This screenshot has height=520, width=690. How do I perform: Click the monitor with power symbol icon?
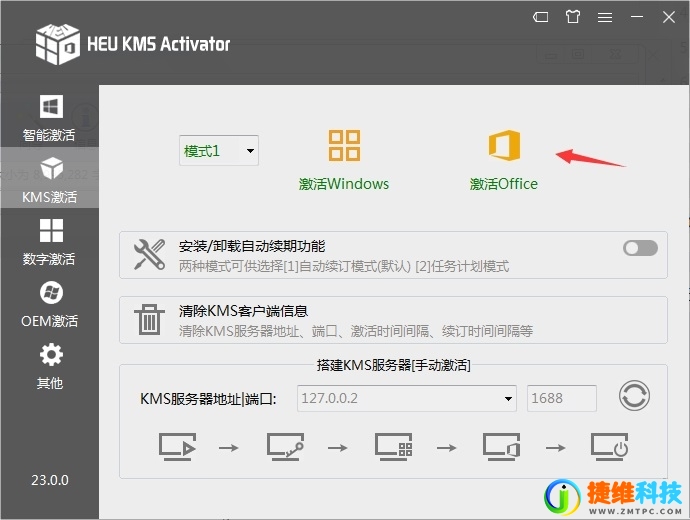(609, 447)
